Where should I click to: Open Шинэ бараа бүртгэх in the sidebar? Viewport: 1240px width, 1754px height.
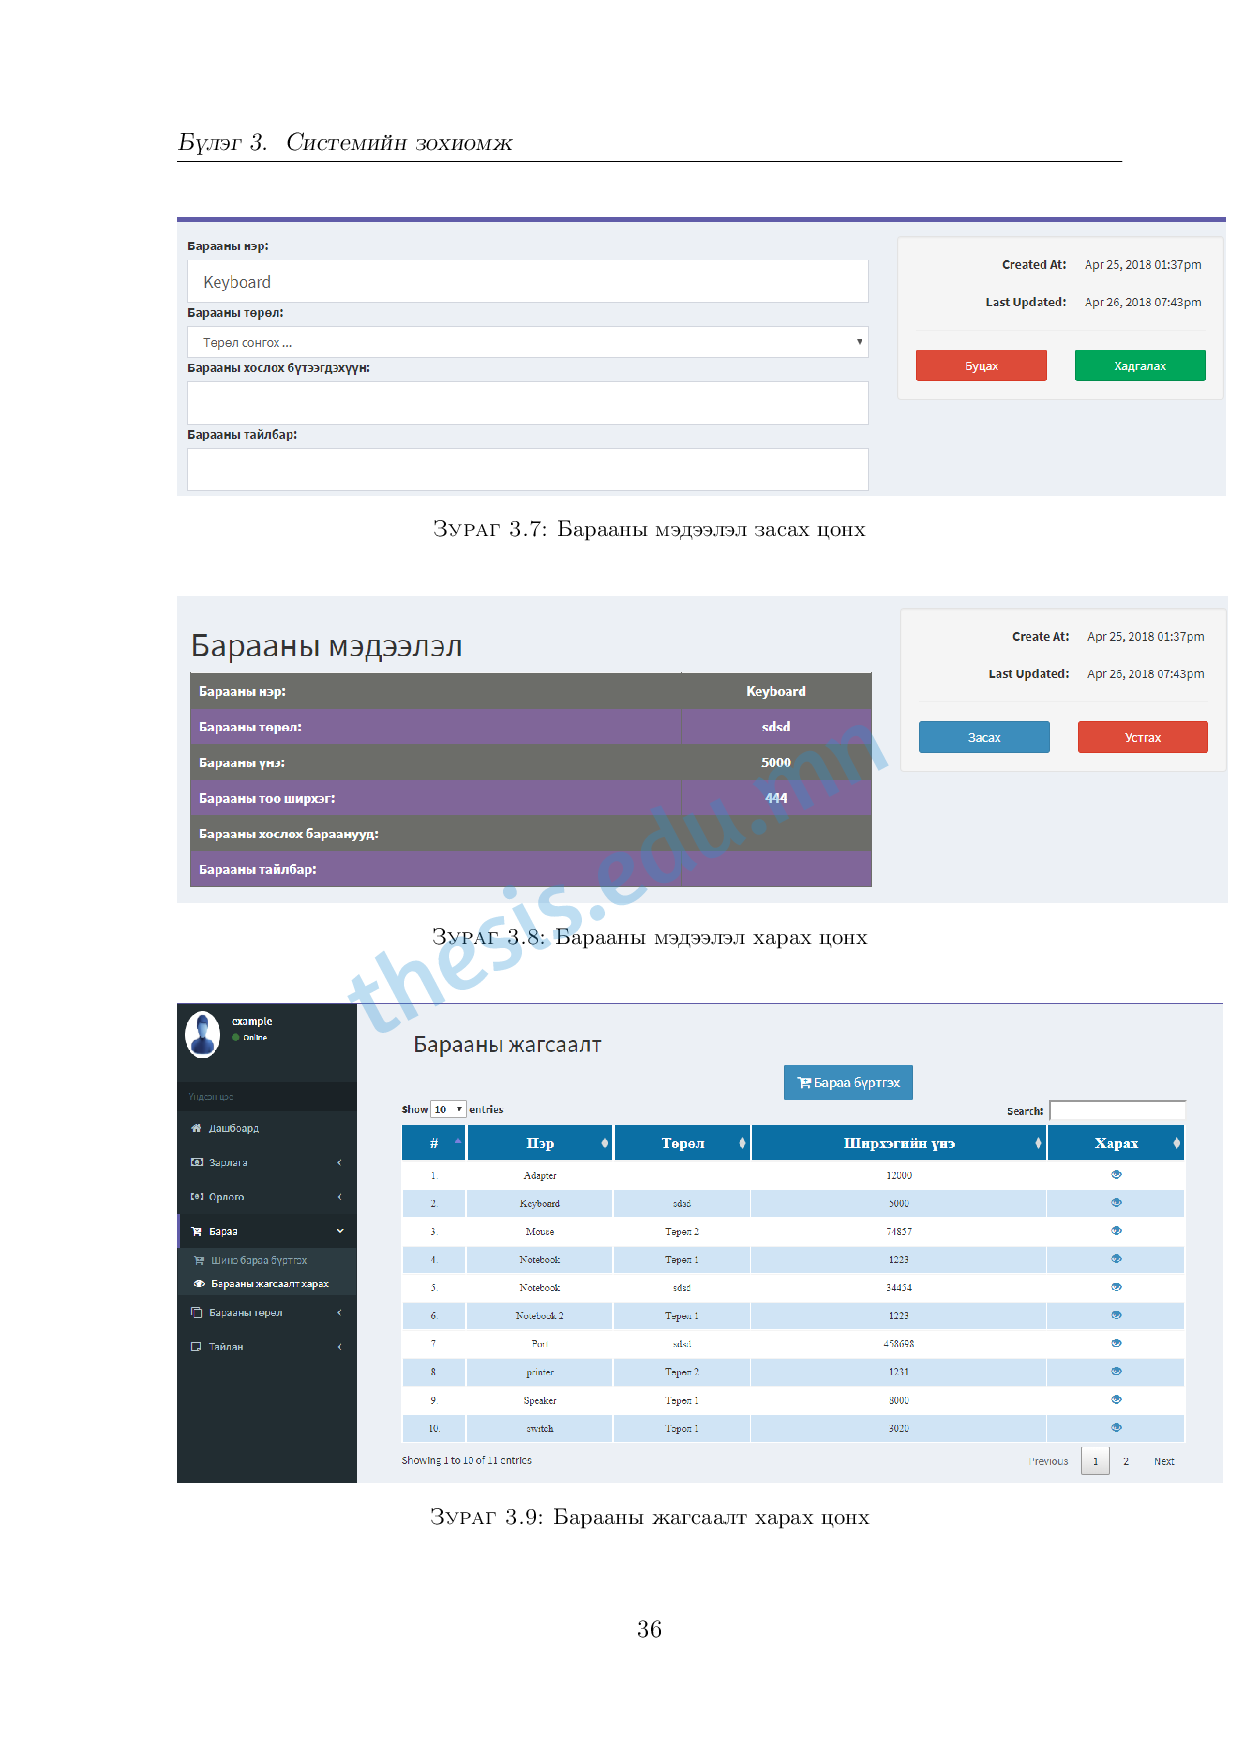258,1261
